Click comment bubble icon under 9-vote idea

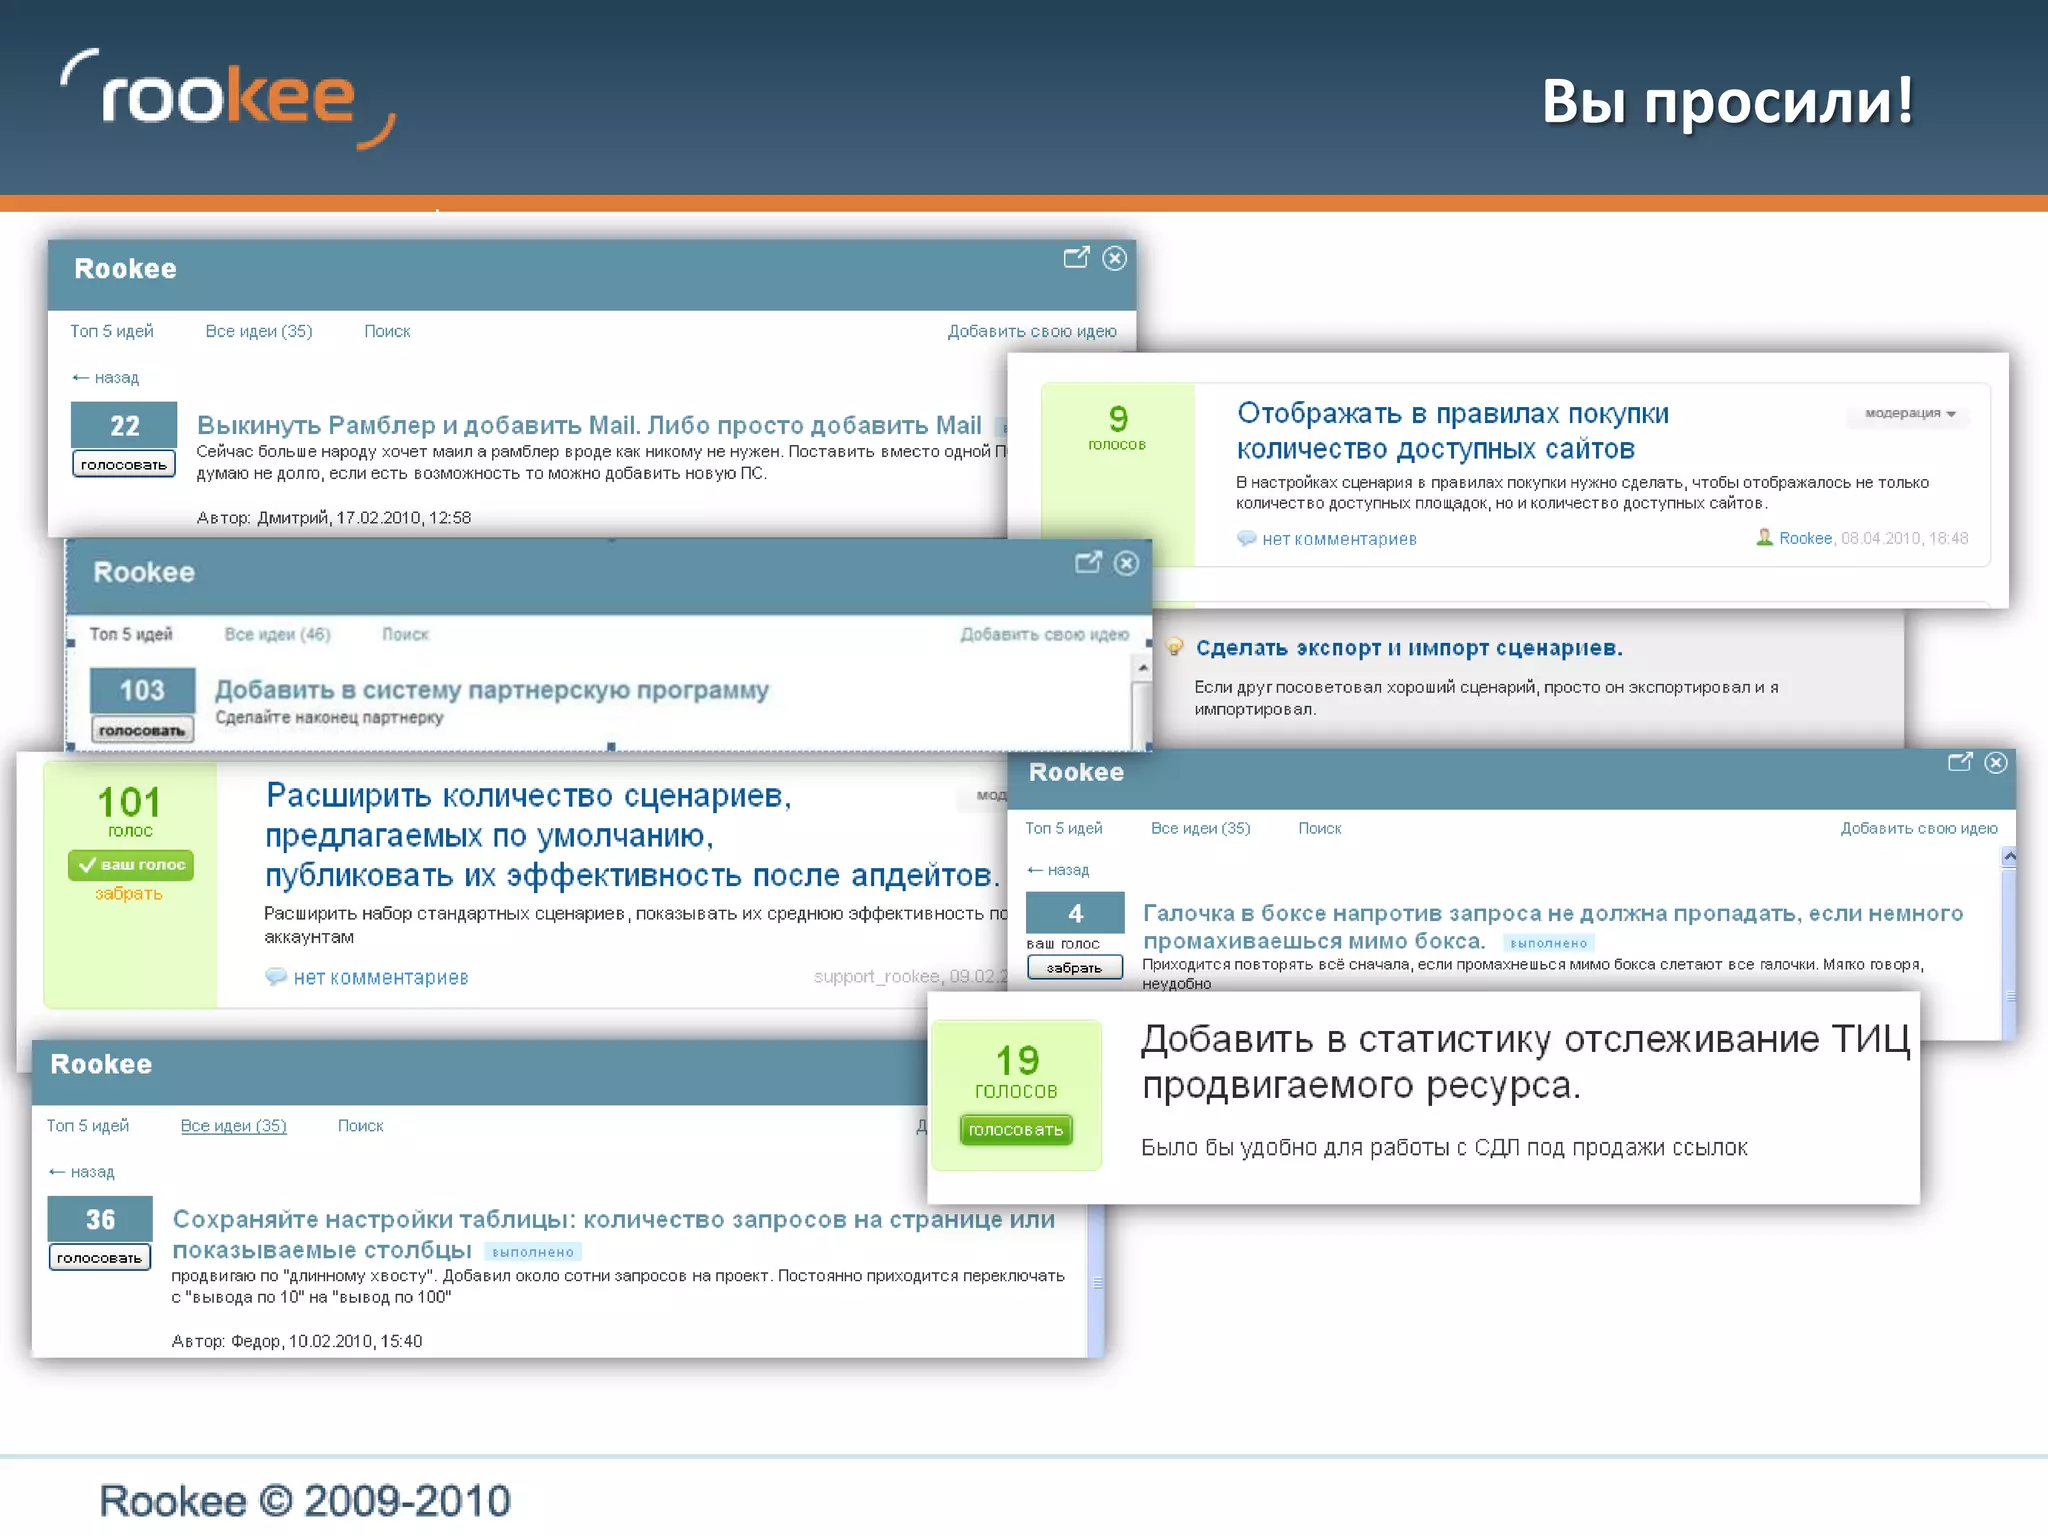[1246, 538]
